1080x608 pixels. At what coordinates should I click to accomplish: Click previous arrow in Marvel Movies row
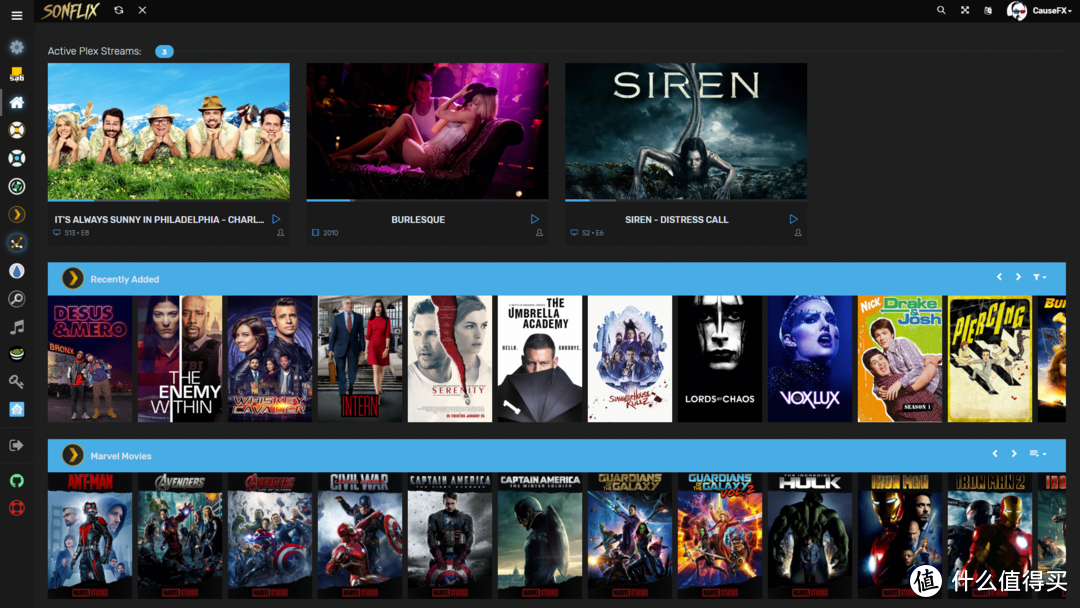(x=995, y=454)
